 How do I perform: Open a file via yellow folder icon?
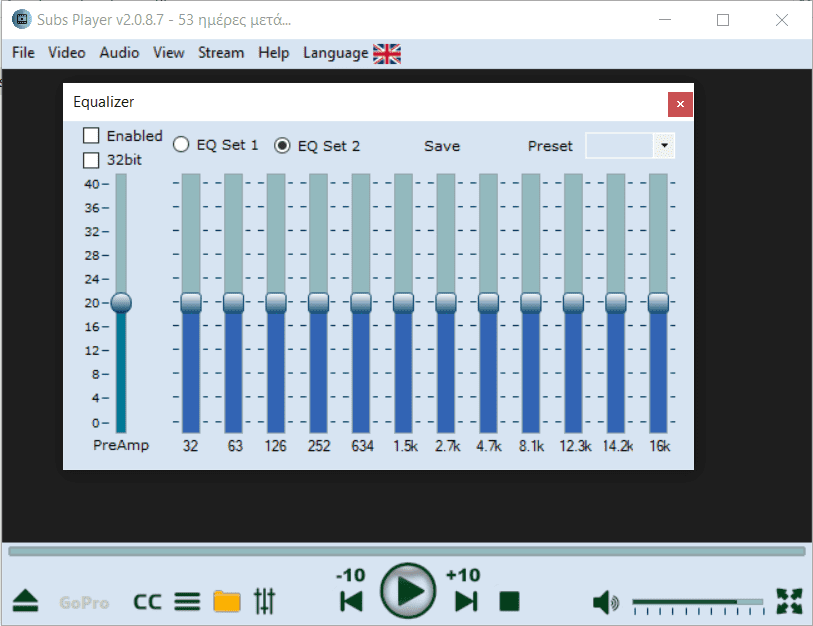tap(227, 602)
